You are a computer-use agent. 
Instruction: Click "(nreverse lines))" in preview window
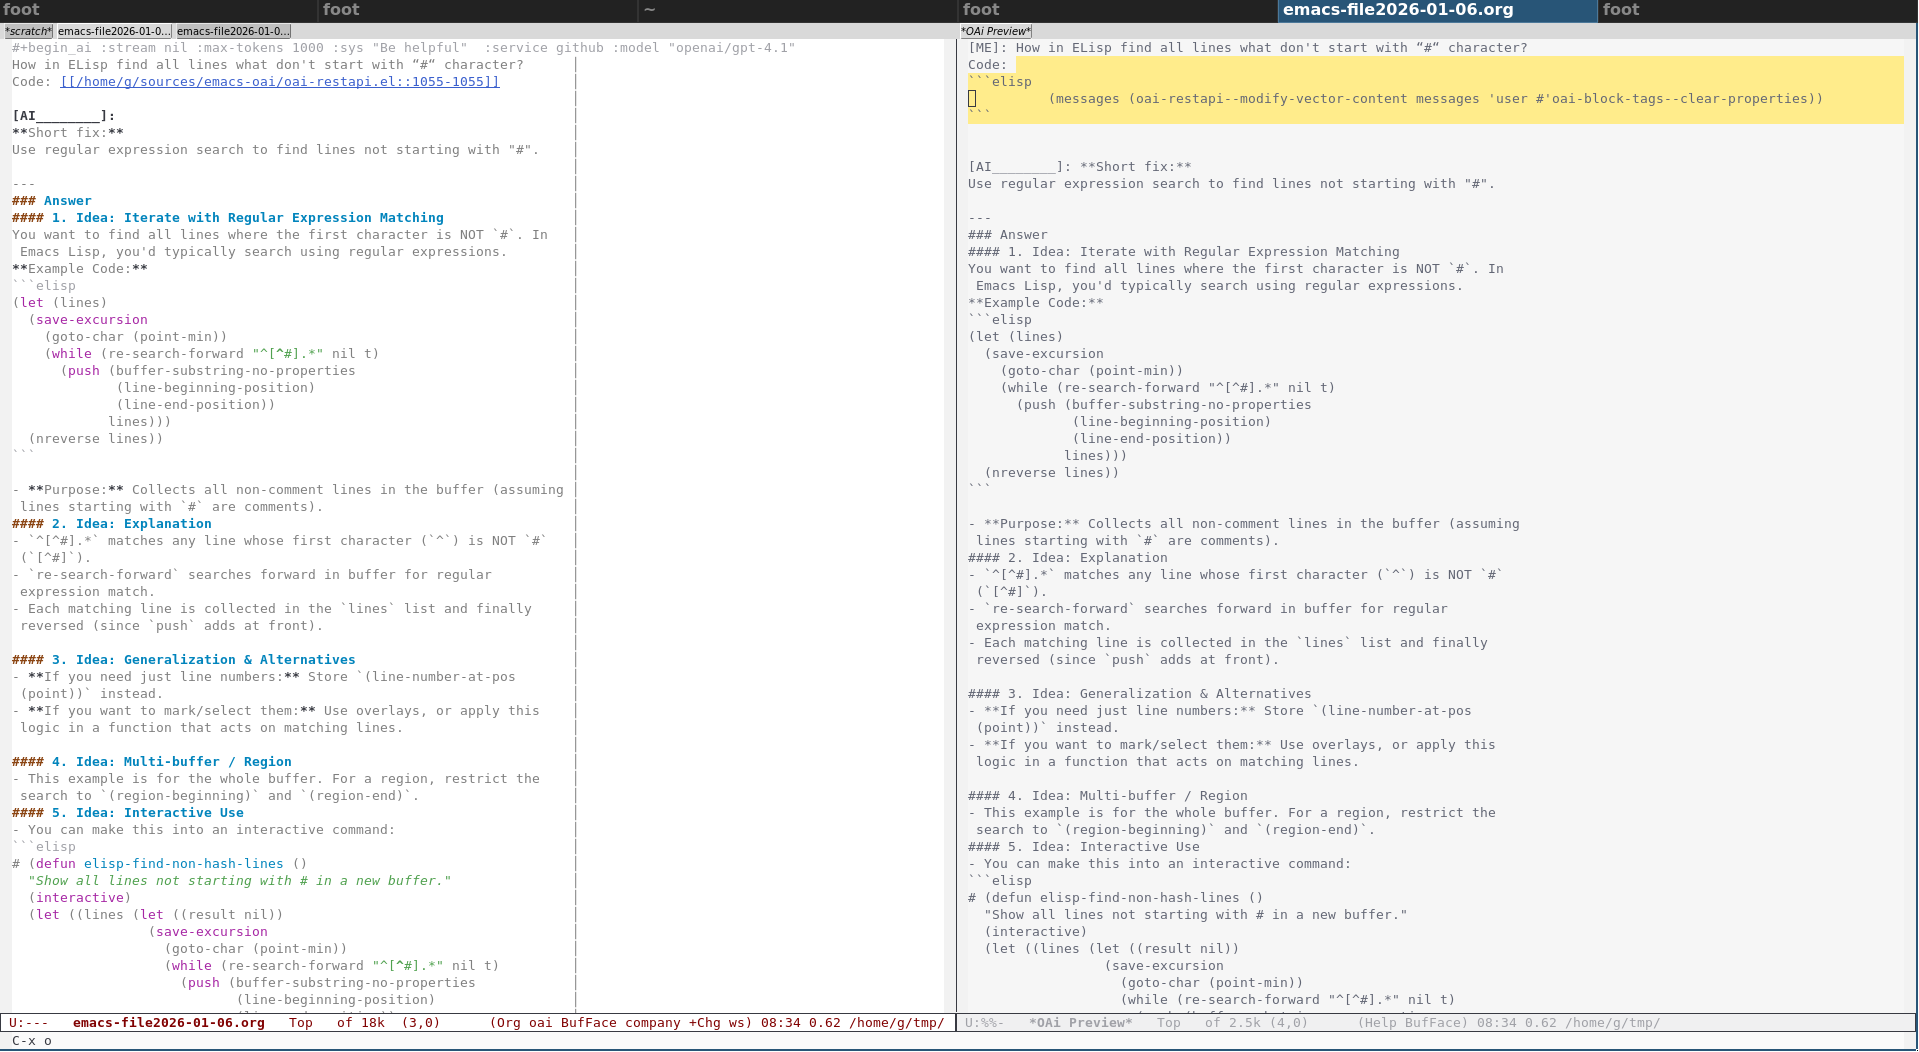click(x=1052, y=473)
